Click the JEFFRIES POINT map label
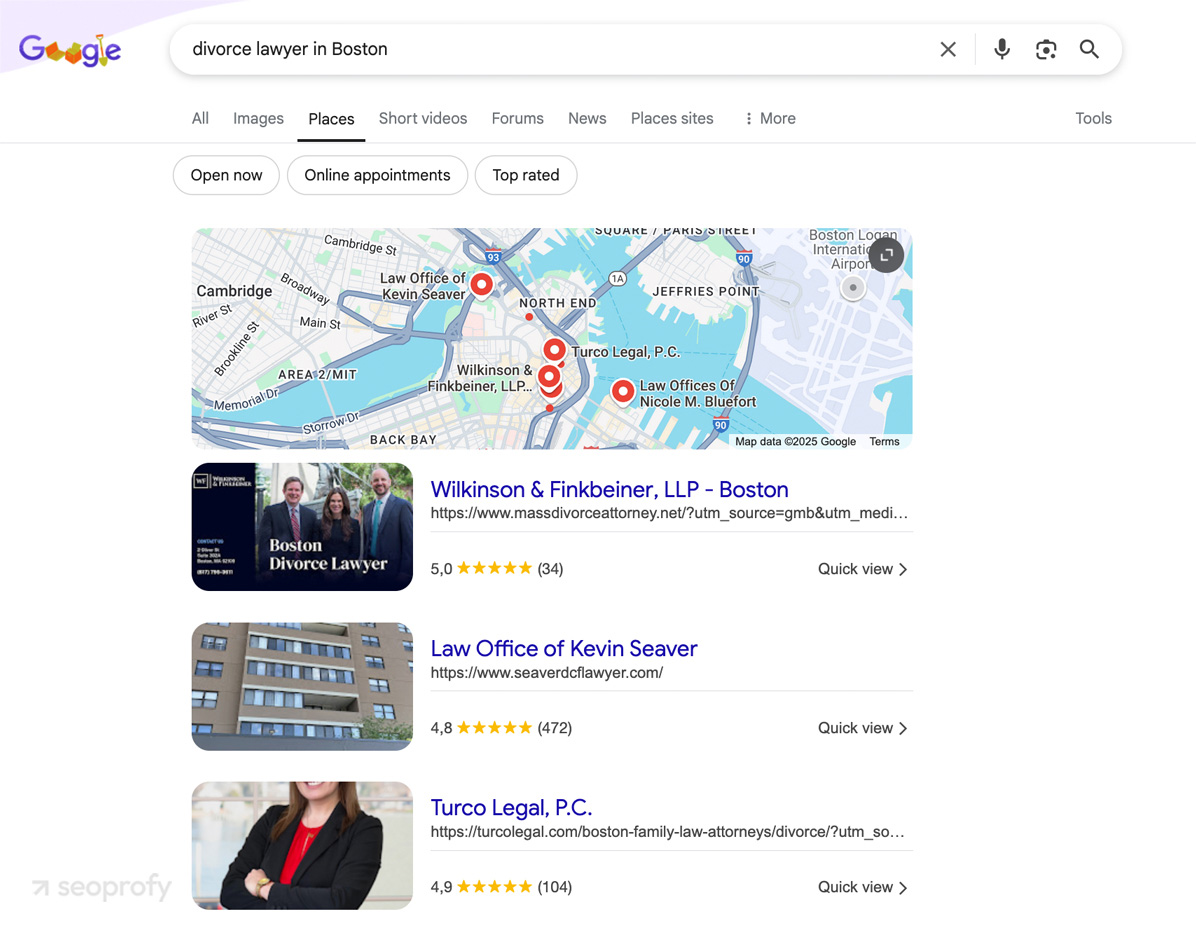 click(x=706, y=291)
